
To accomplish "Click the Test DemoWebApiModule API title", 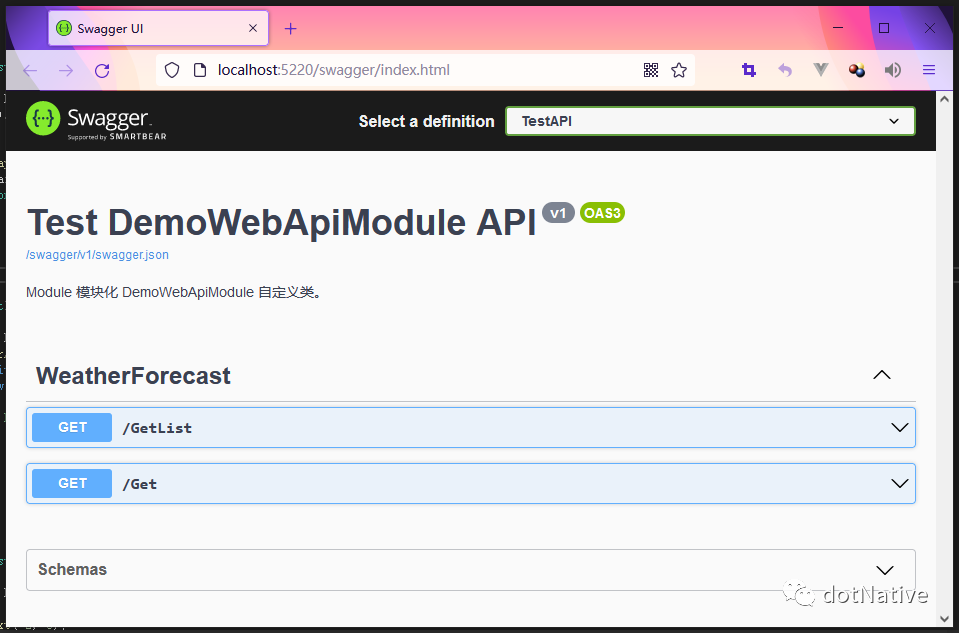I will pyautogui.click(x=282, y=222).
